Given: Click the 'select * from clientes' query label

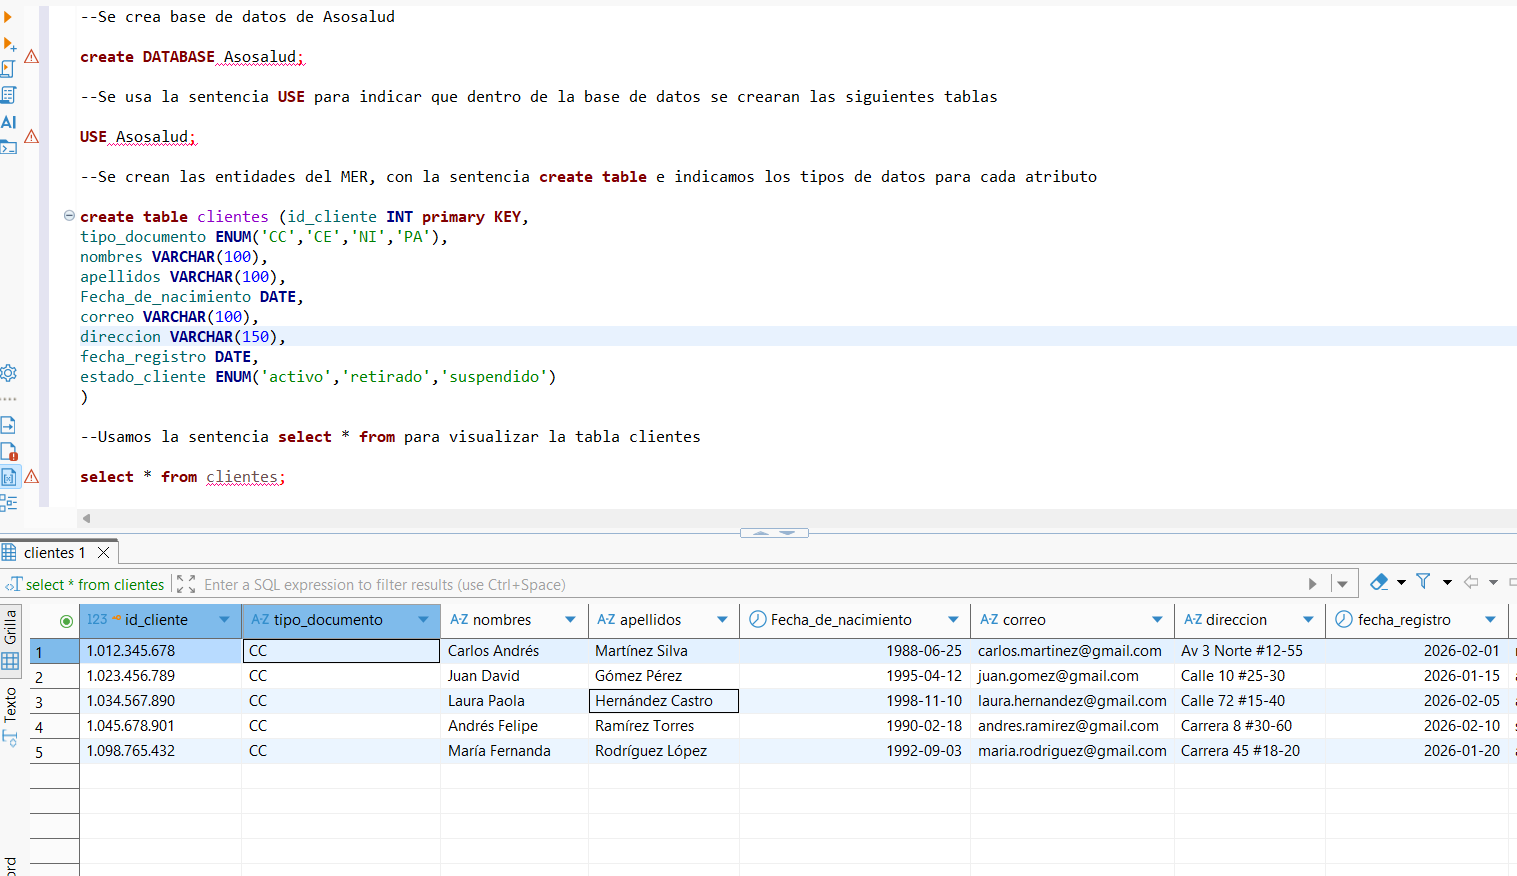Looking at the screenshot, I should click(x=94, y=585).
